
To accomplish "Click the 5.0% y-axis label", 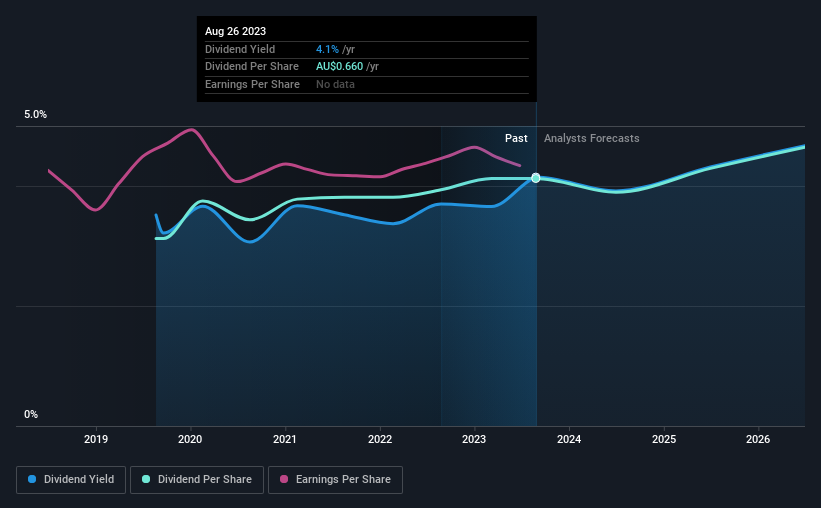I will click(x=36, y=114).
